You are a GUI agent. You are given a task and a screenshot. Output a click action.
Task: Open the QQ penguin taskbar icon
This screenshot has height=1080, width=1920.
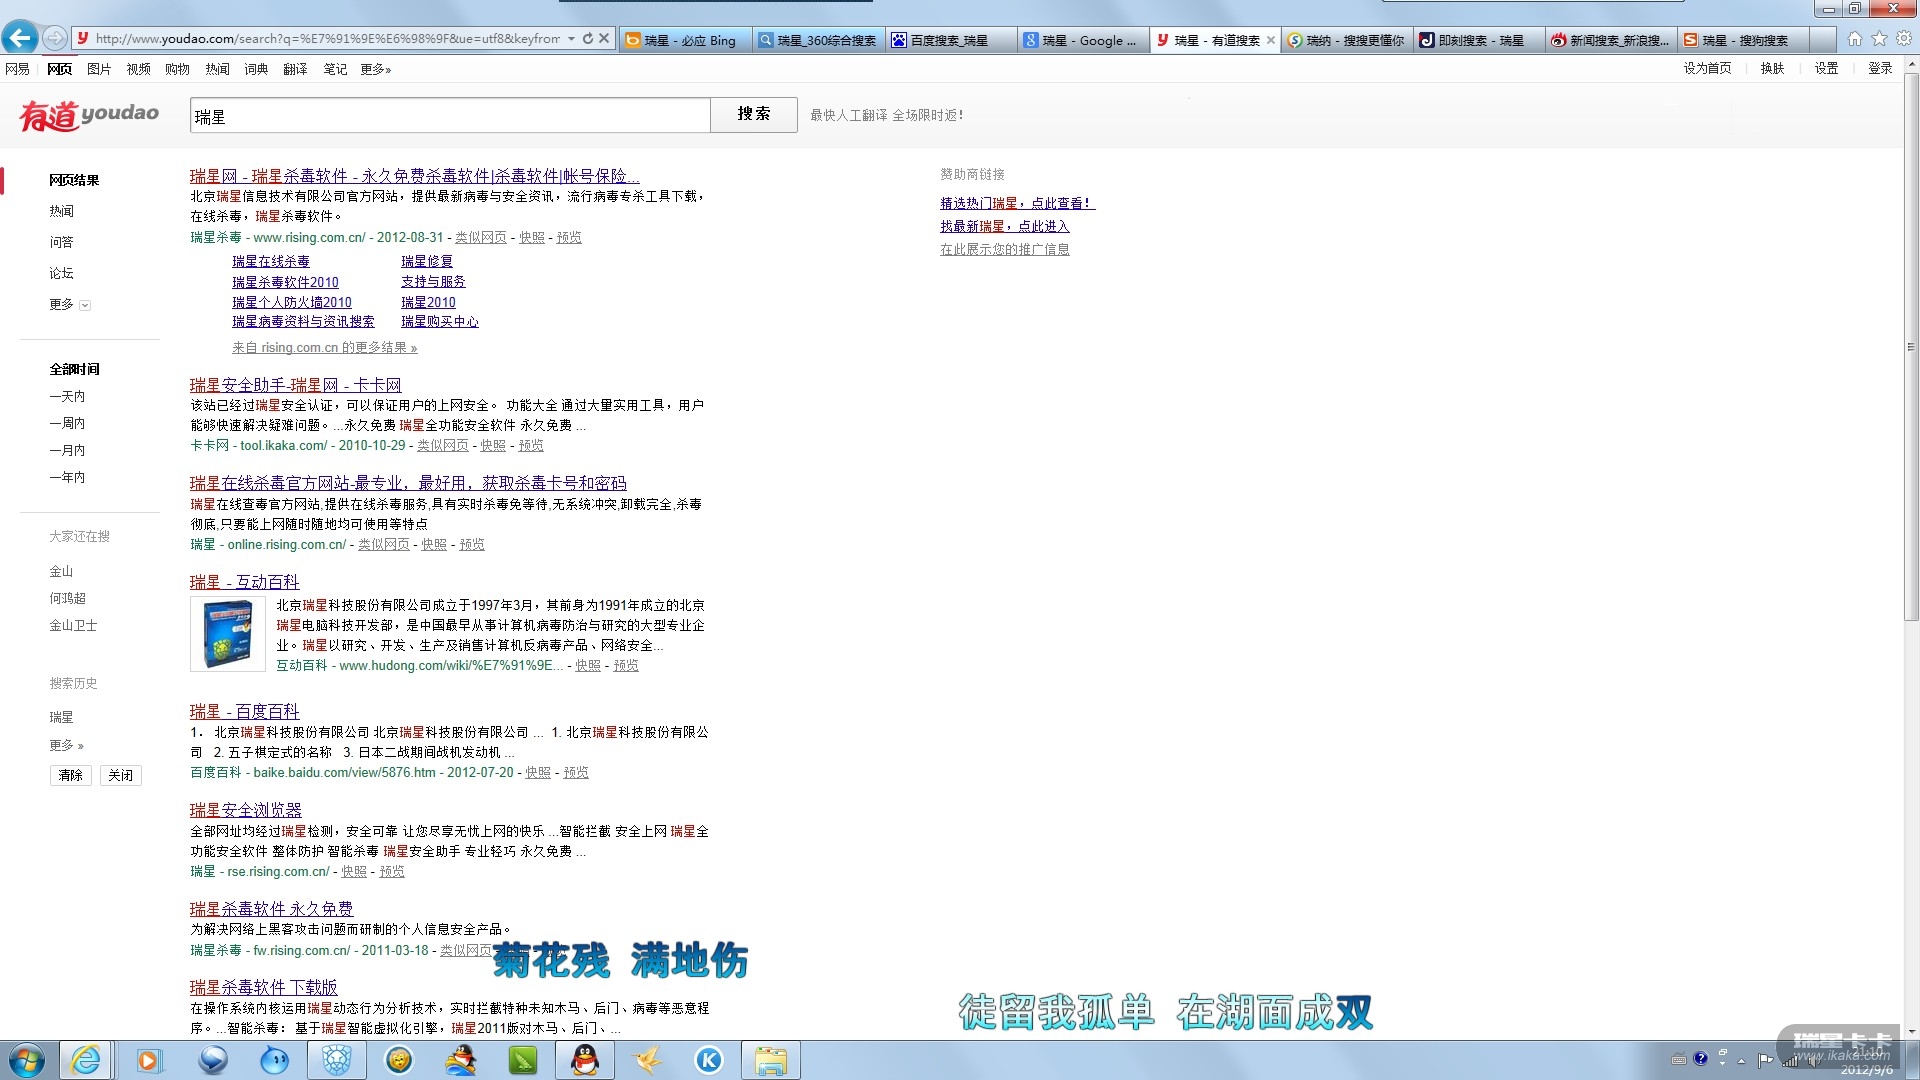[585, 1060]
